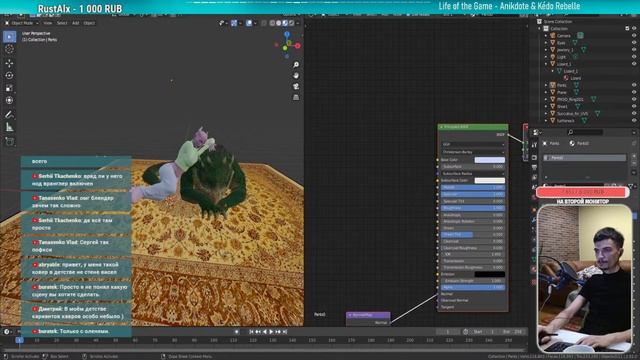Screen dimensions: 640x360
Task: Open viewport shading options dropdown arrow
Action: pyautogui.click(x=297, y=23)
